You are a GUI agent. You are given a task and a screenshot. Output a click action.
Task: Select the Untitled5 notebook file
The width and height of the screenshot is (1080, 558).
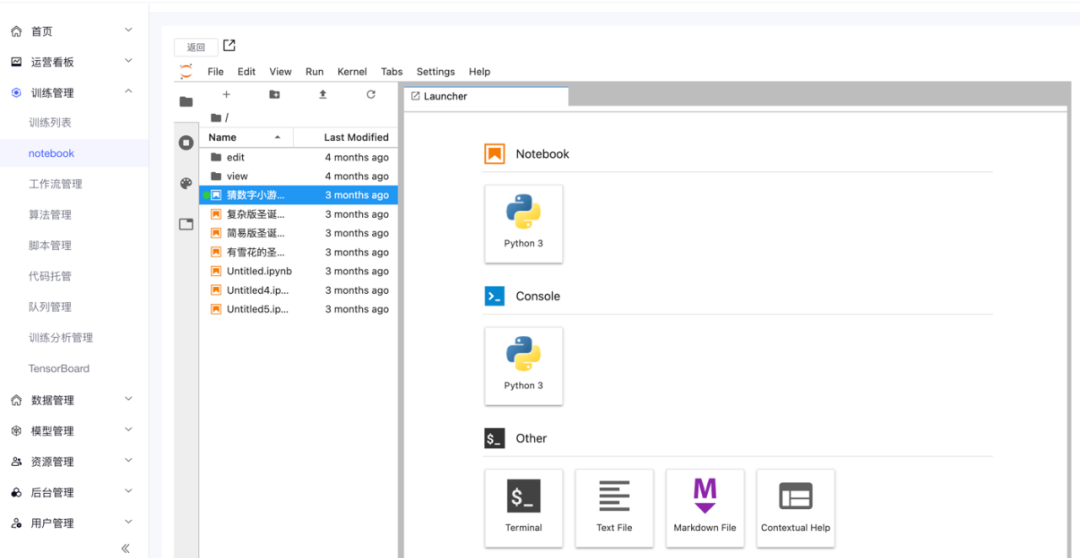(298, 309)
